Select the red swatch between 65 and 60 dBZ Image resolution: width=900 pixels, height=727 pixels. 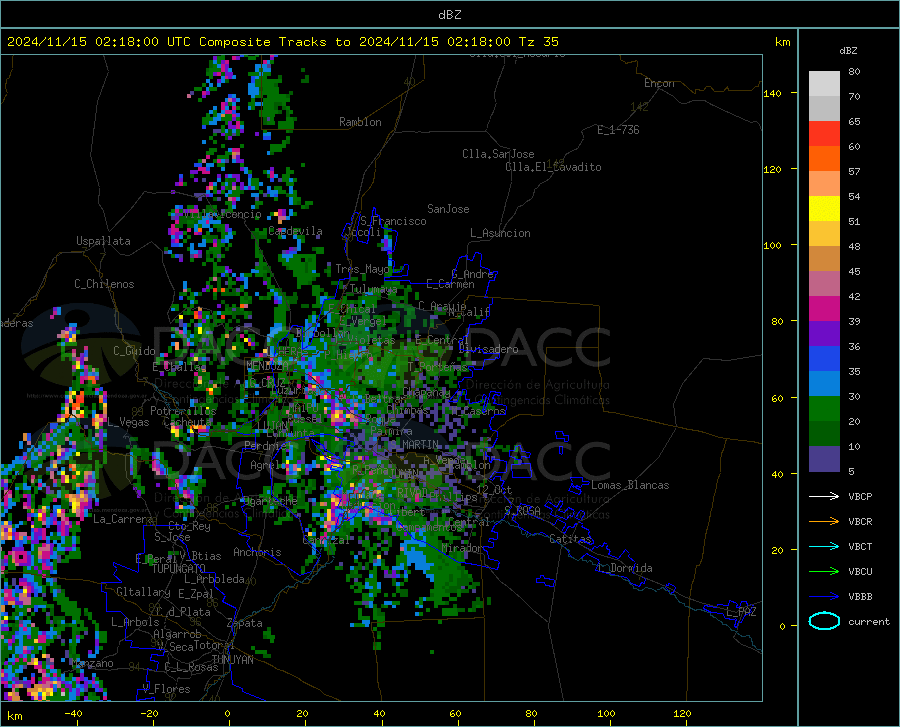(824, 134)
